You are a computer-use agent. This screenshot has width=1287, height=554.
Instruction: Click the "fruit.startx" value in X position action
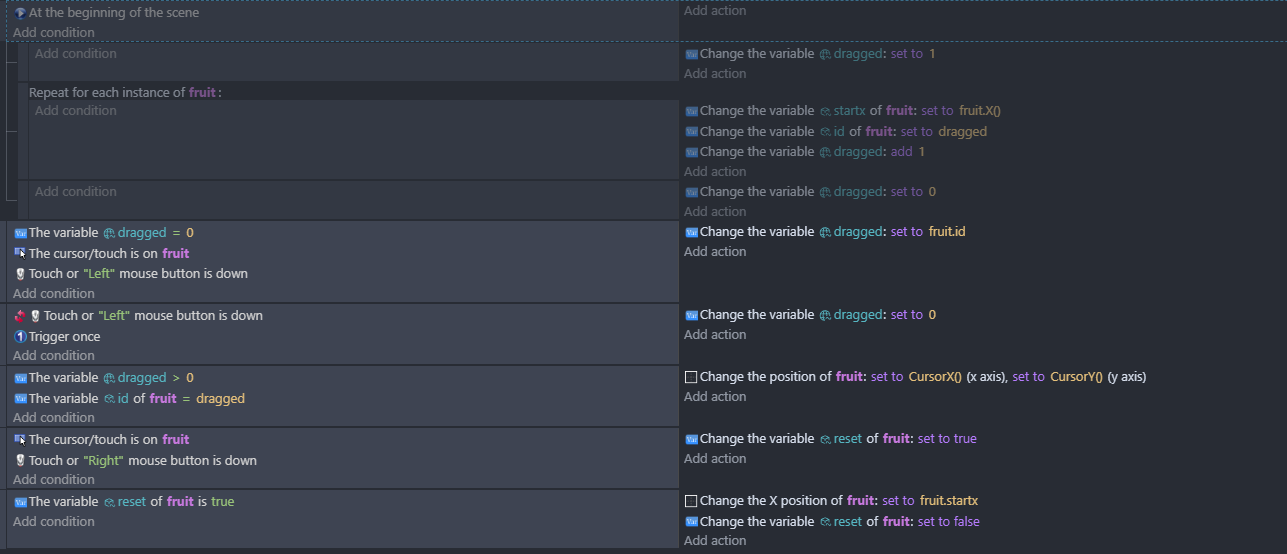pos(949,501)
